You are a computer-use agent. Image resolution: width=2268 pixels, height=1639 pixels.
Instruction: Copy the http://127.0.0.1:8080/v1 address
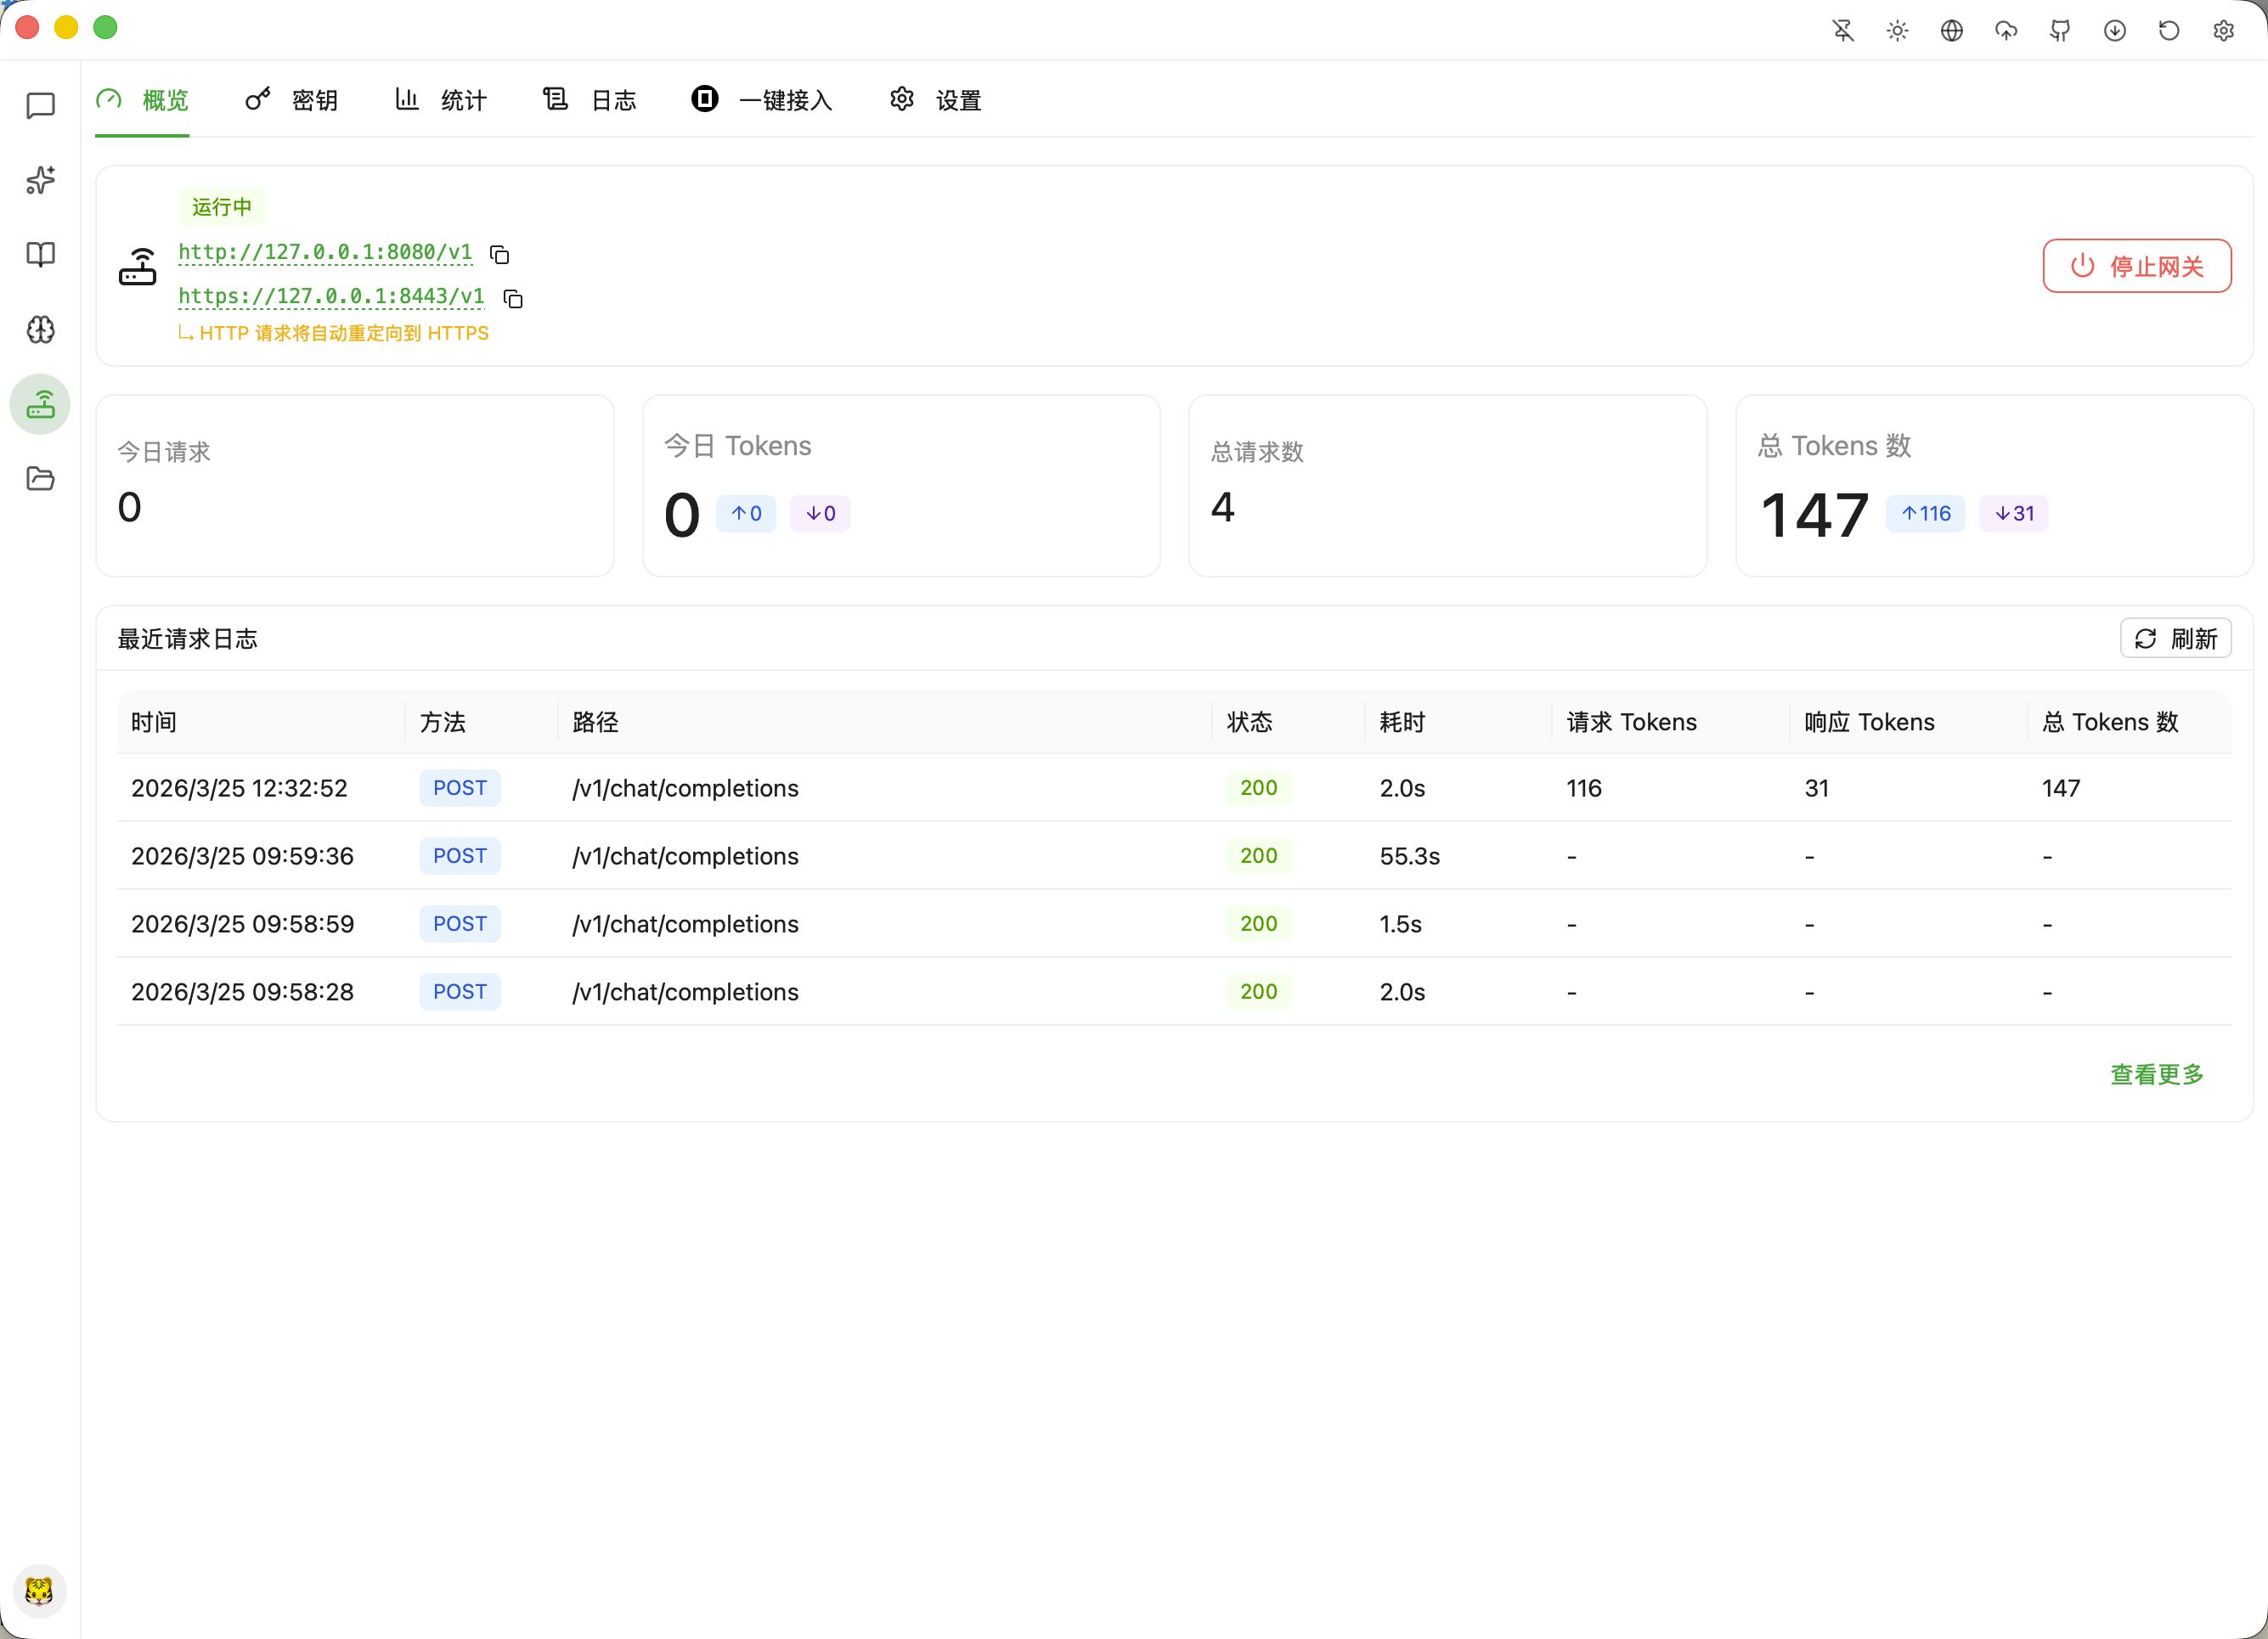tap(500, 255)
